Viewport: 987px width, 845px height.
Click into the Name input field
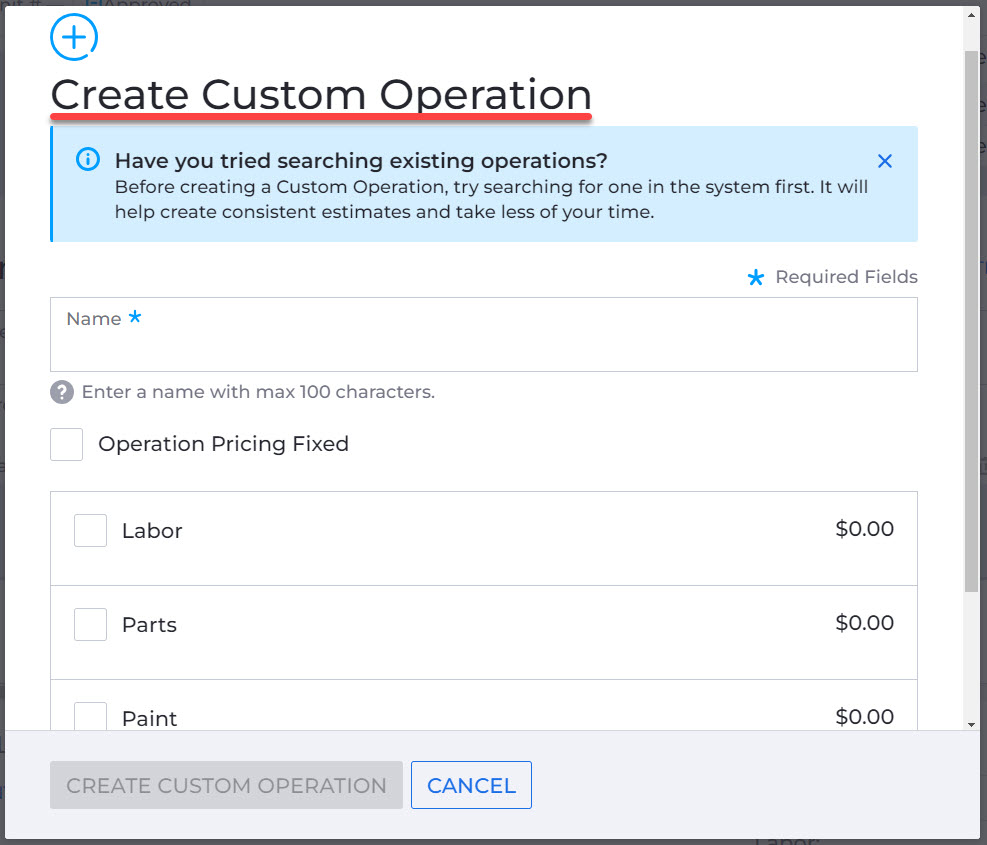(483, 334)
